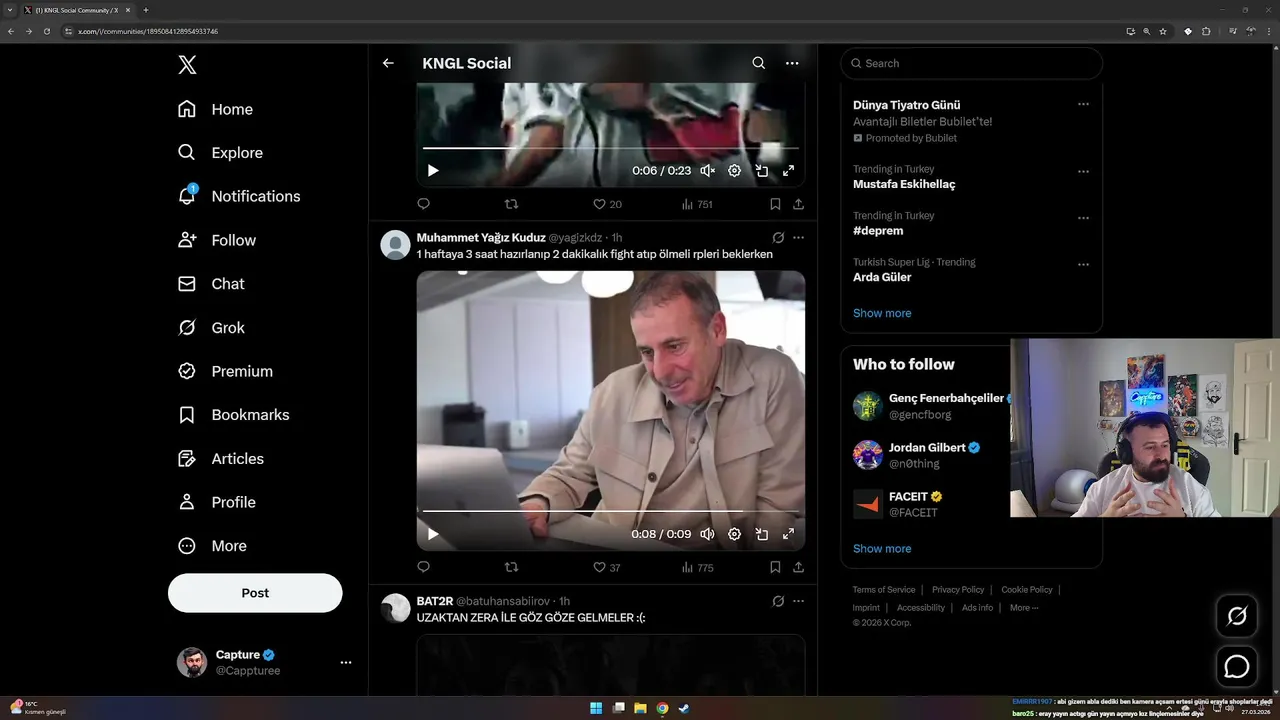Image resolution: width=1280 pixels, height=720 pixels.
Task: Open account menu dots next to Capture
Action: point(345,662)
